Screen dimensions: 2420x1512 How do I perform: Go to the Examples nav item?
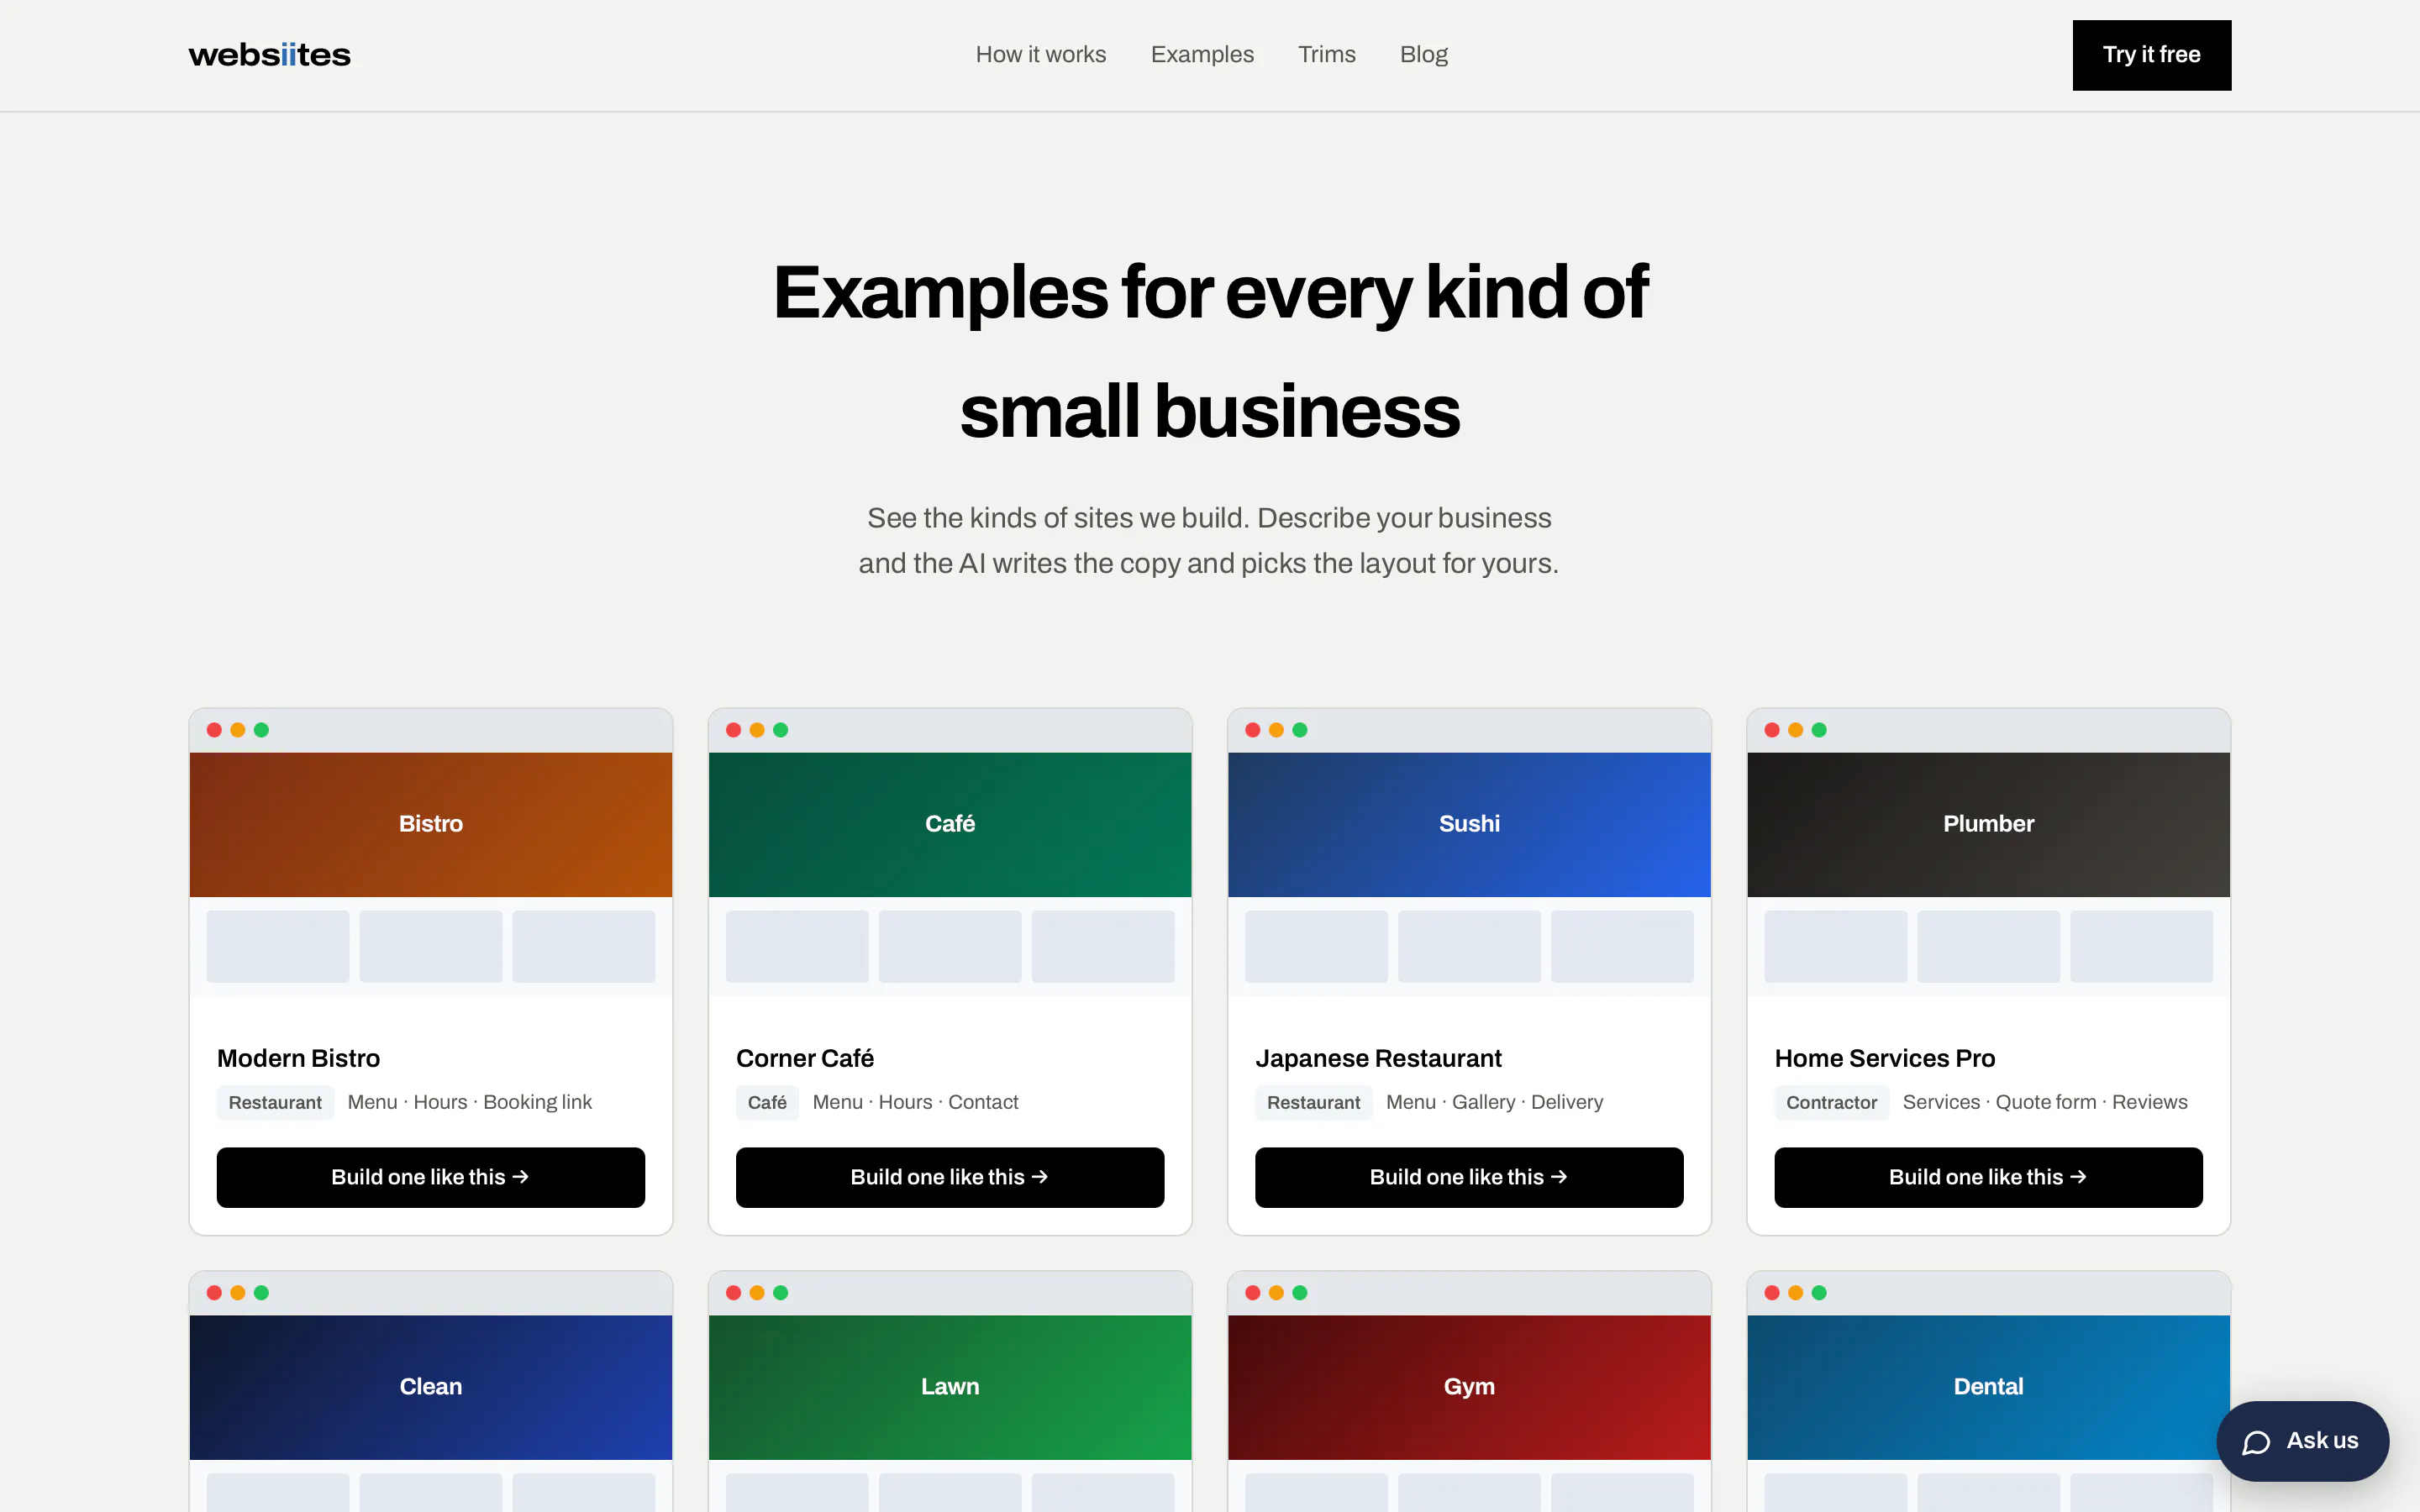(1201, 55)
